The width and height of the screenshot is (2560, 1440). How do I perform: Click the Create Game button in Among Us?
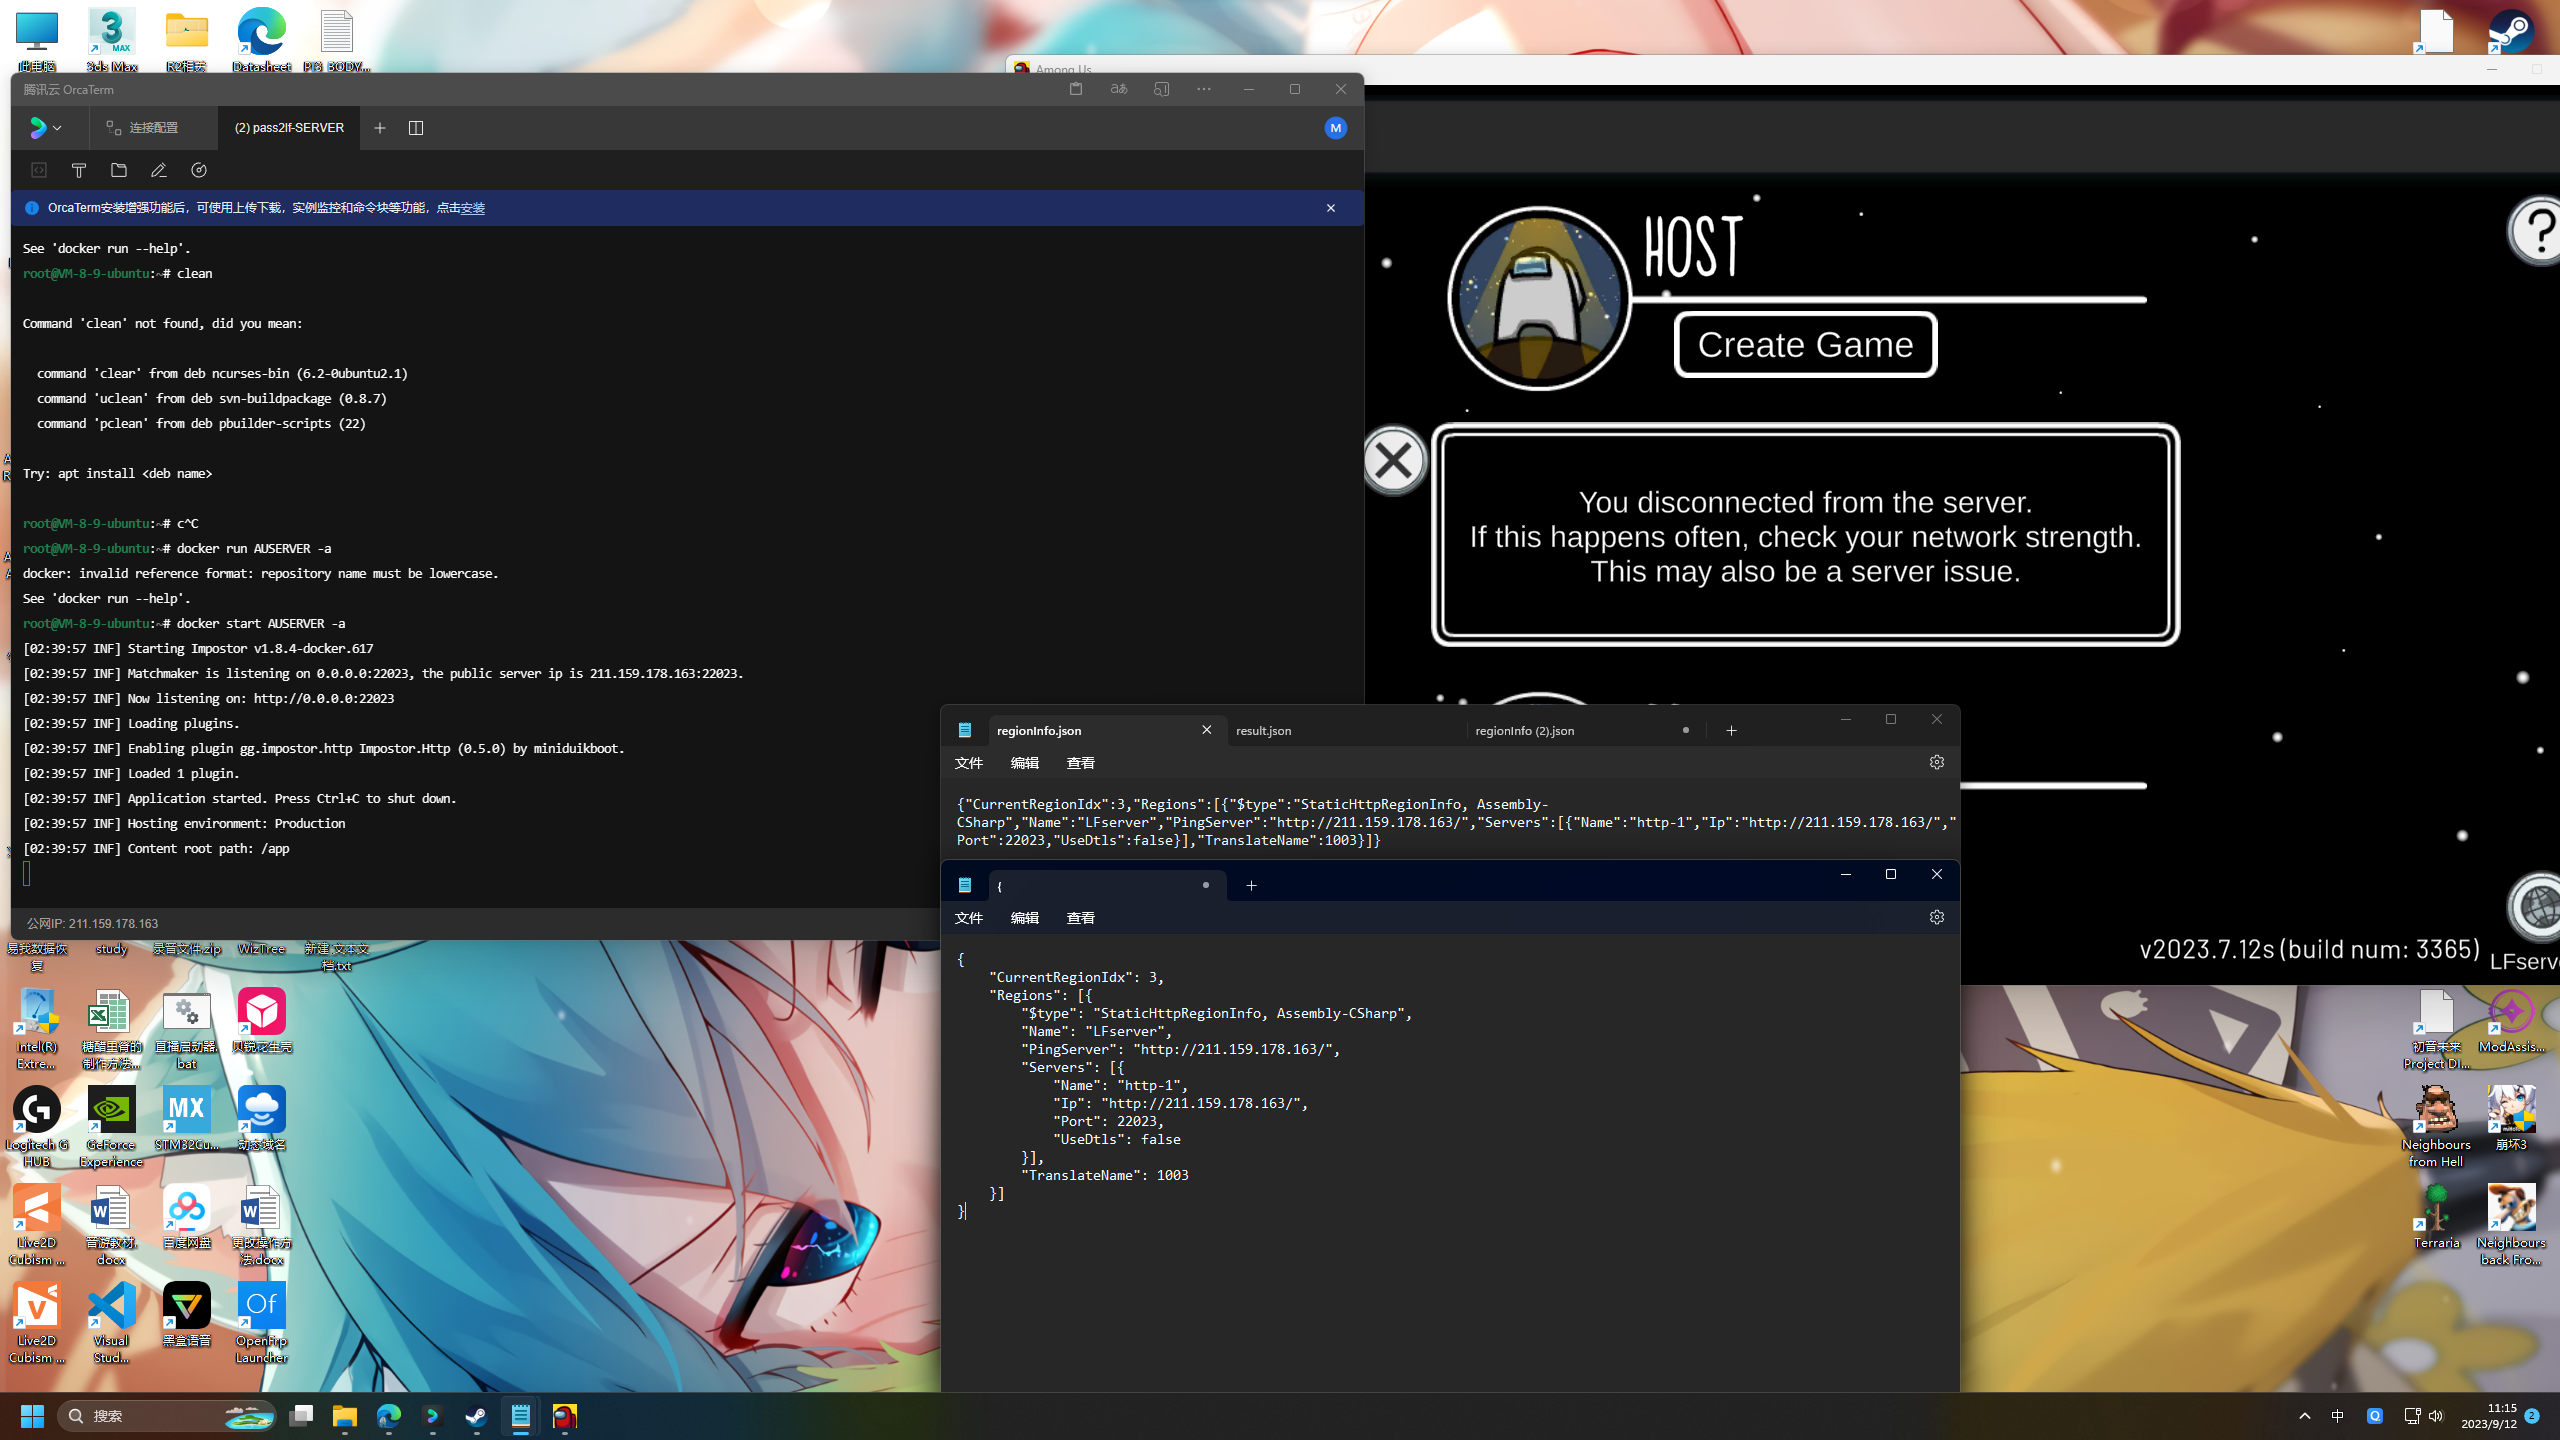(x=1805, y=344)
